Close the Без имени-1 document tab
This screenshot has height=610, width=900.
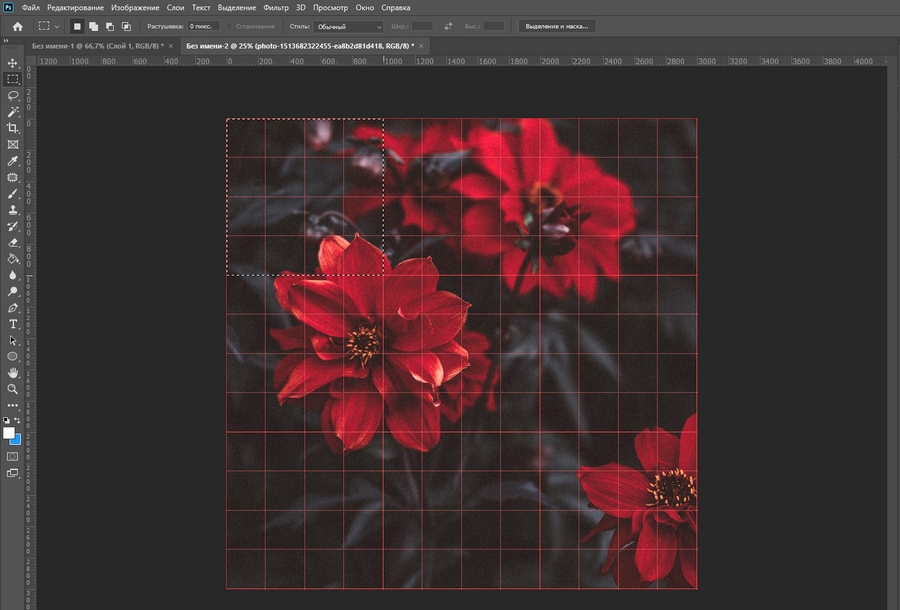(170, 46)
